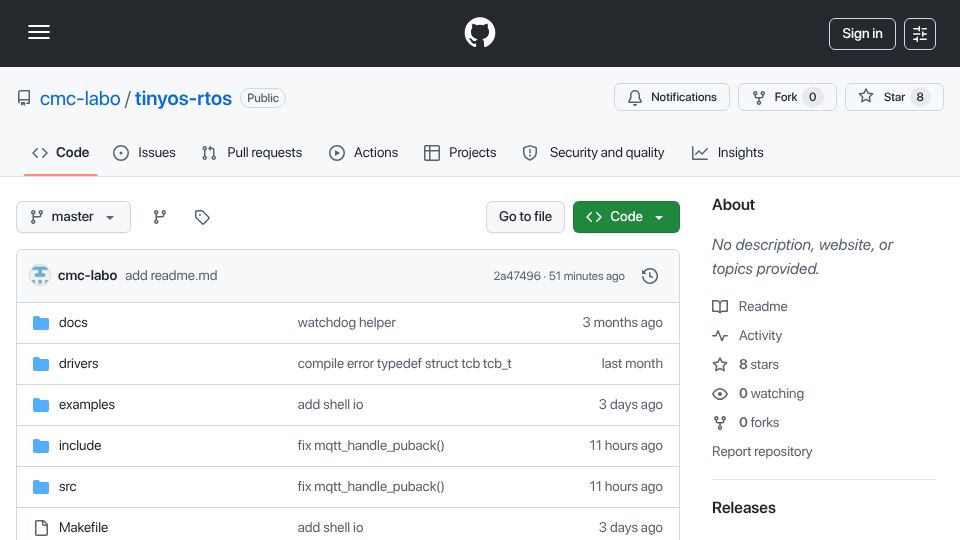Open 'watchdog helper' commit message
The height and width of the screenshot is (540, 960).
tap(347, 323)
